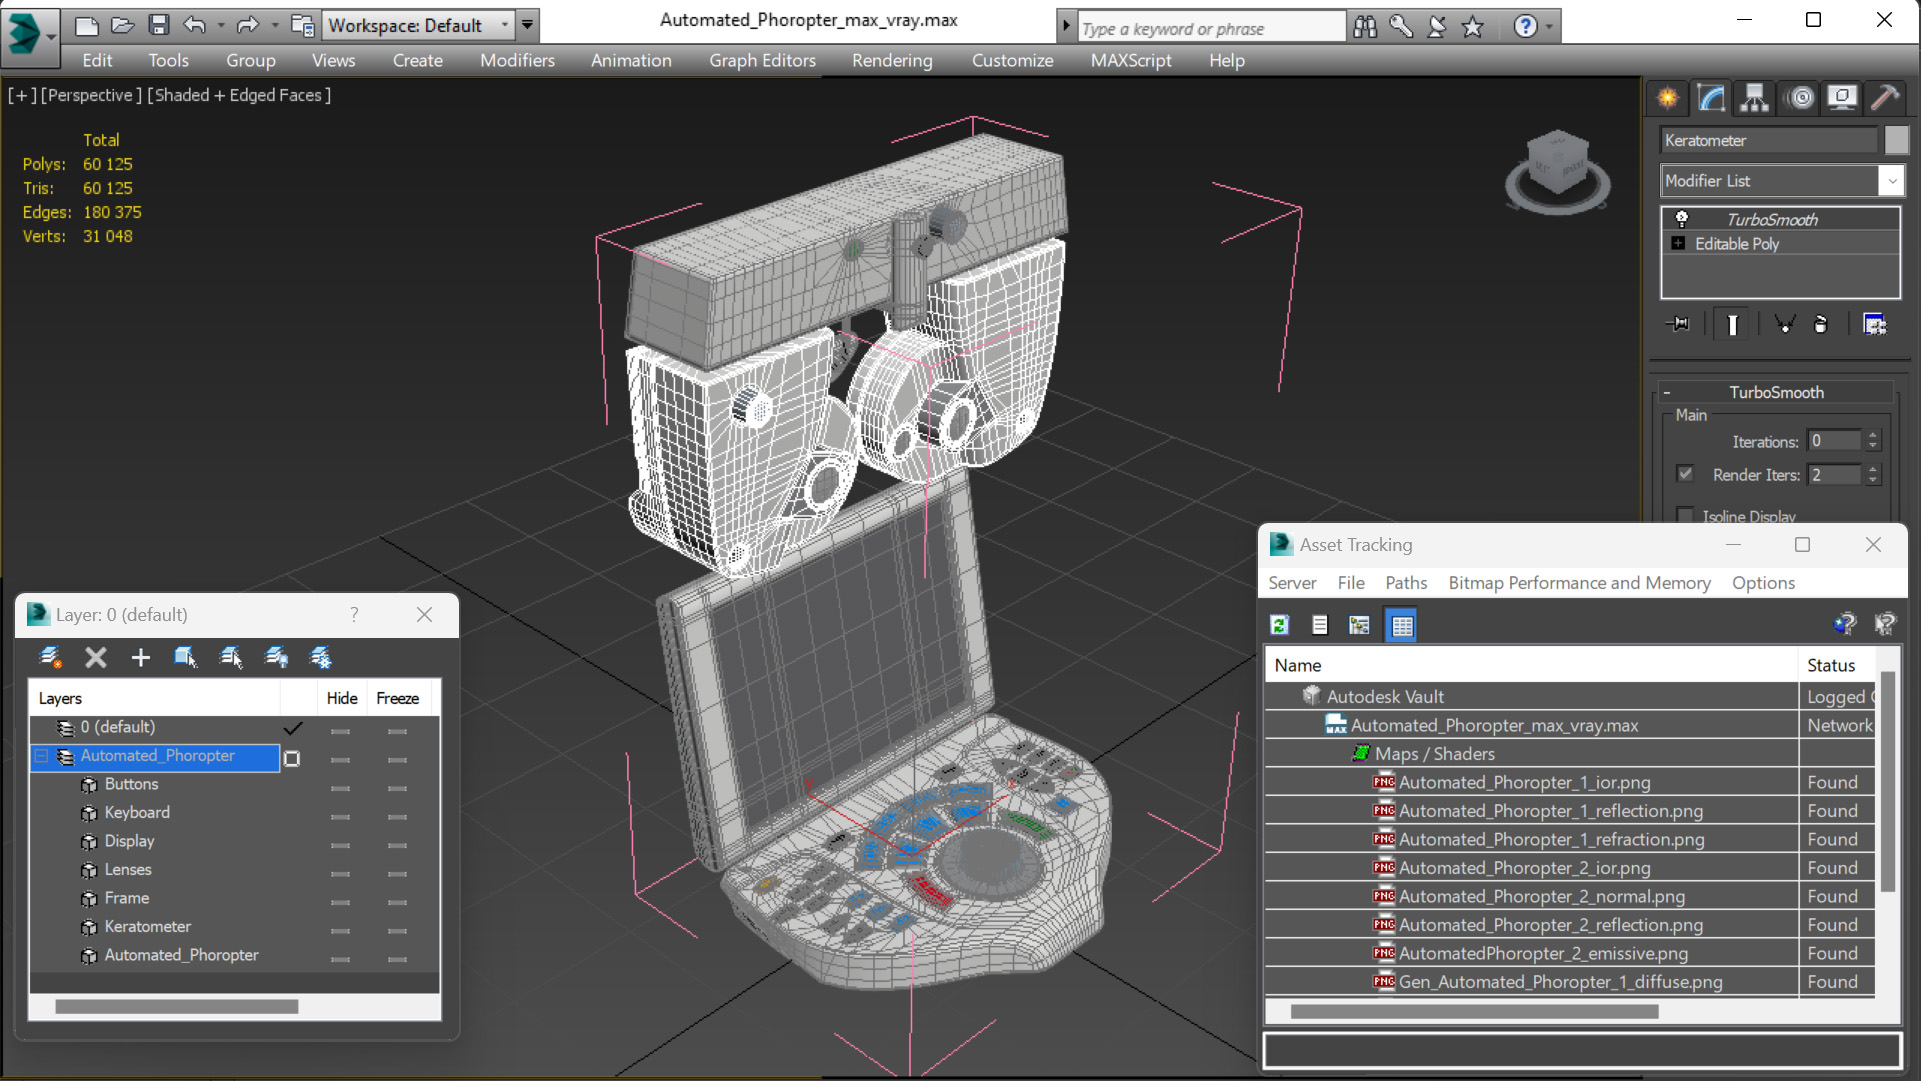
Task: Open Bitmap Performance and Memory menu
Action: click(1578, 583)
